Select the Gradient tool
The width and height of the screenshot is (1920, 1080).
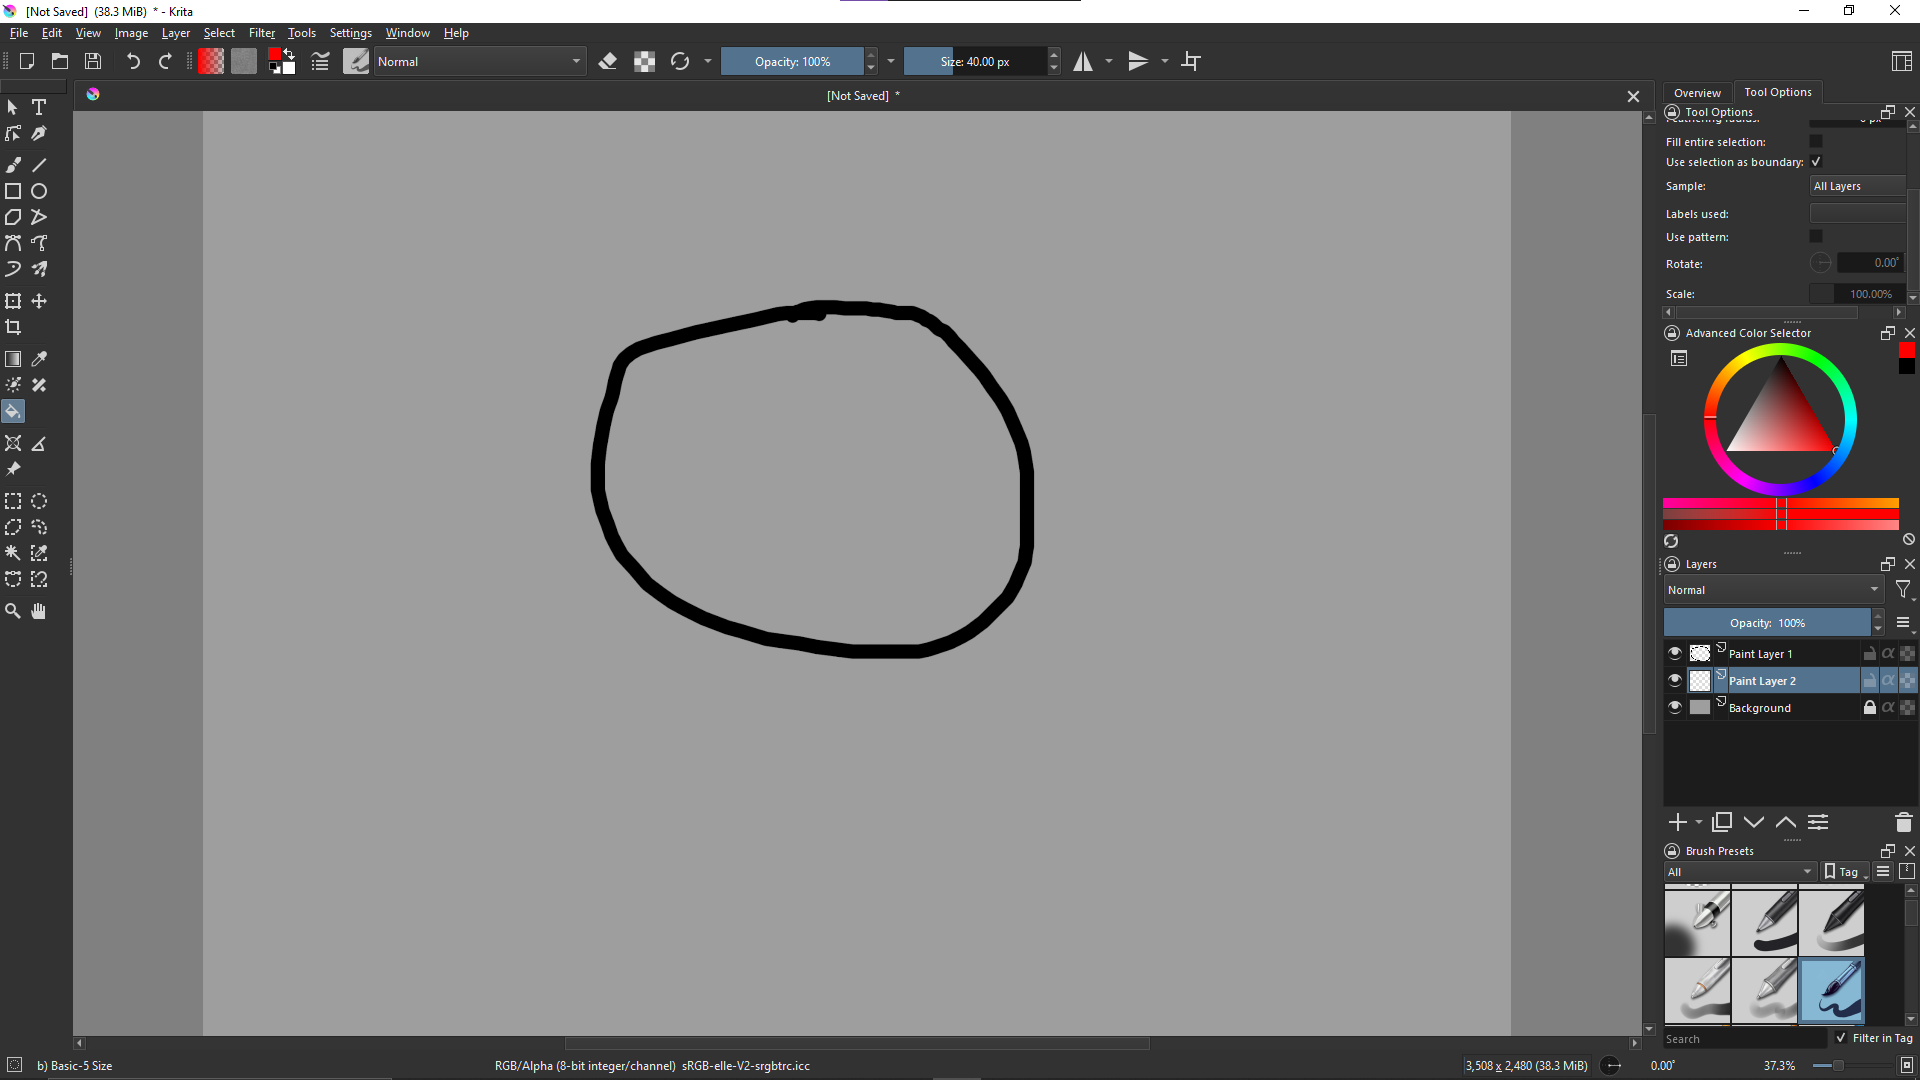tap(13, 359)
